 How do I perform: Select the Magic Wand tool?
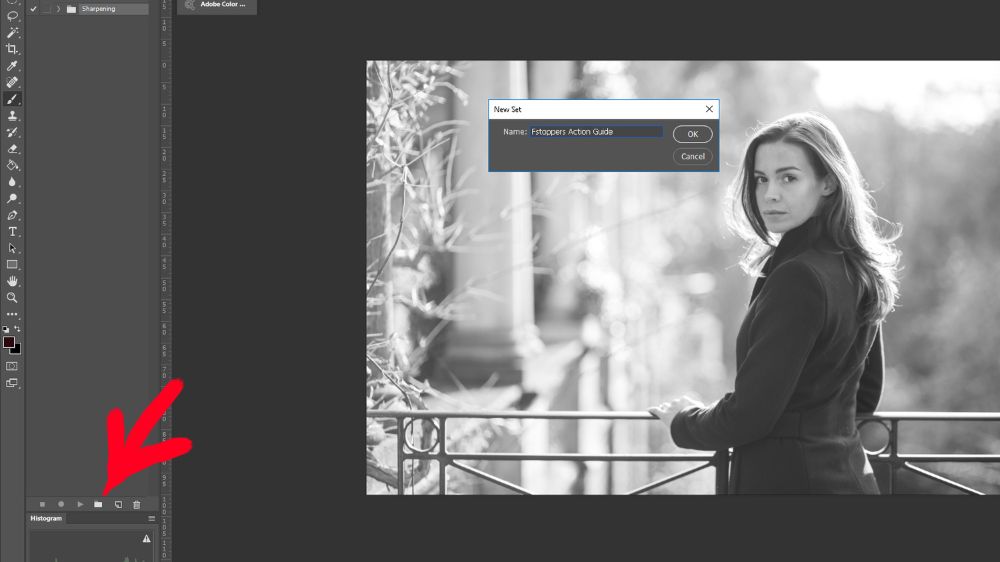point(12,33)
